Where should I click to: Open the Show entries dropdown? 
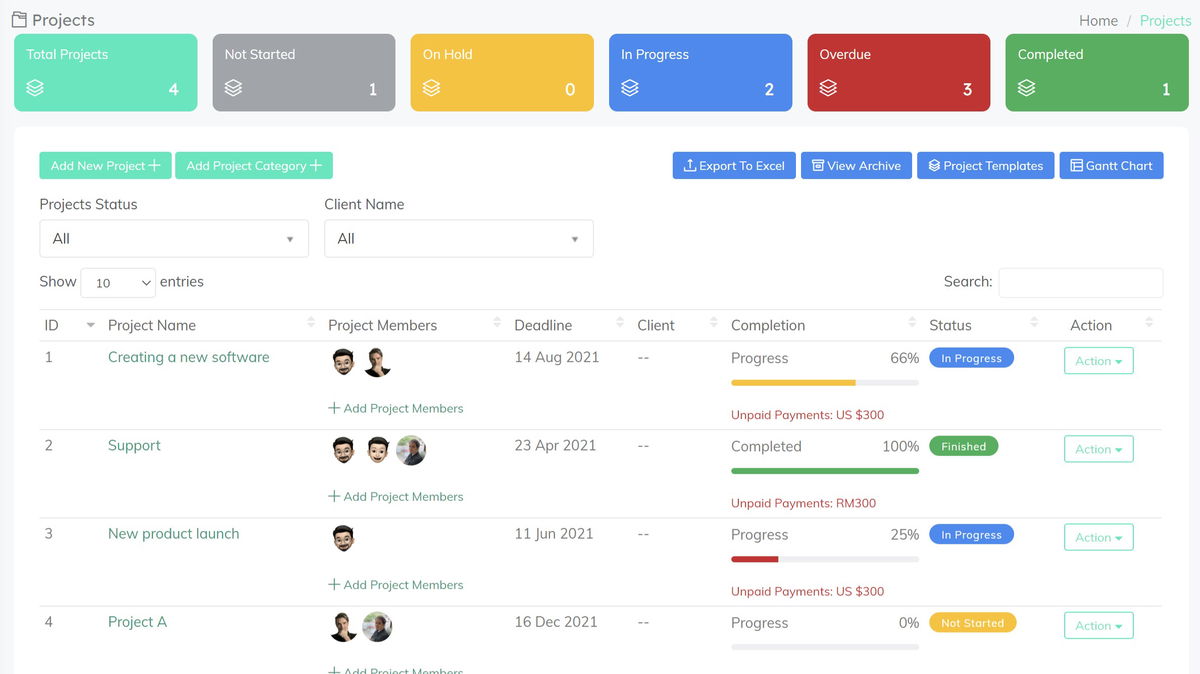pos(117,282)
